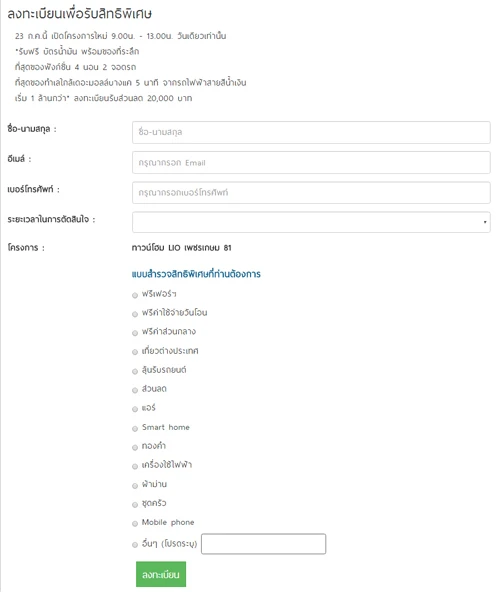Select the เที่ยวต่างประเทศ radio option

[135, 352]
